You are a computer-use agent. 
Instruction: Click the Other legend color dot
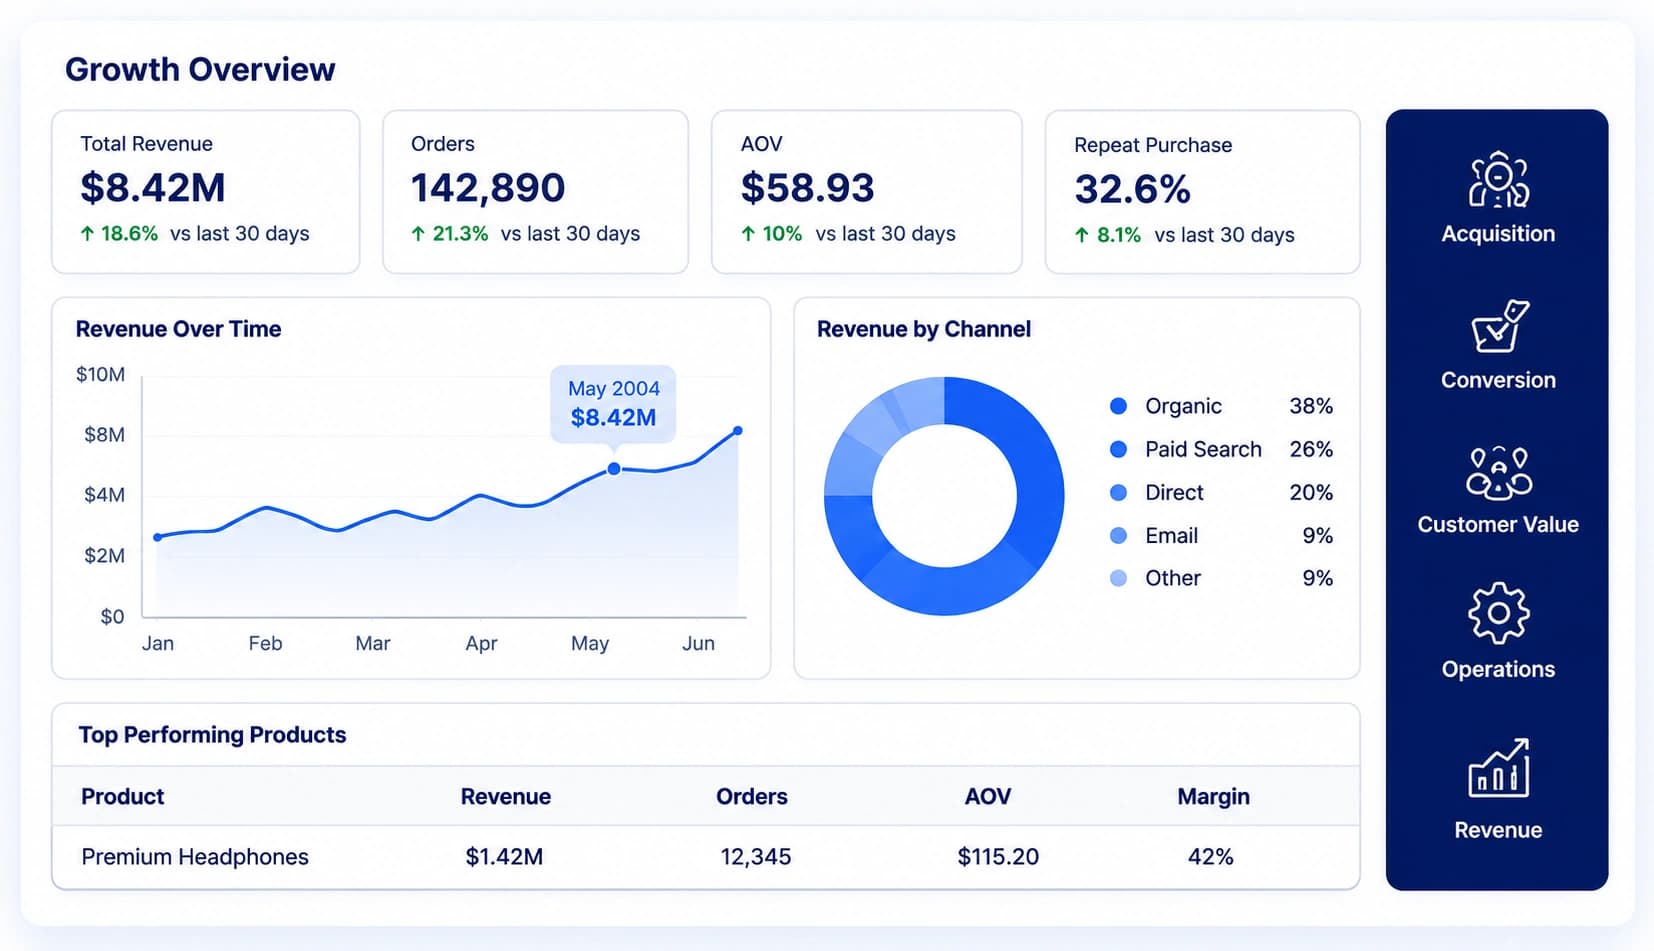click(1119, 578)
